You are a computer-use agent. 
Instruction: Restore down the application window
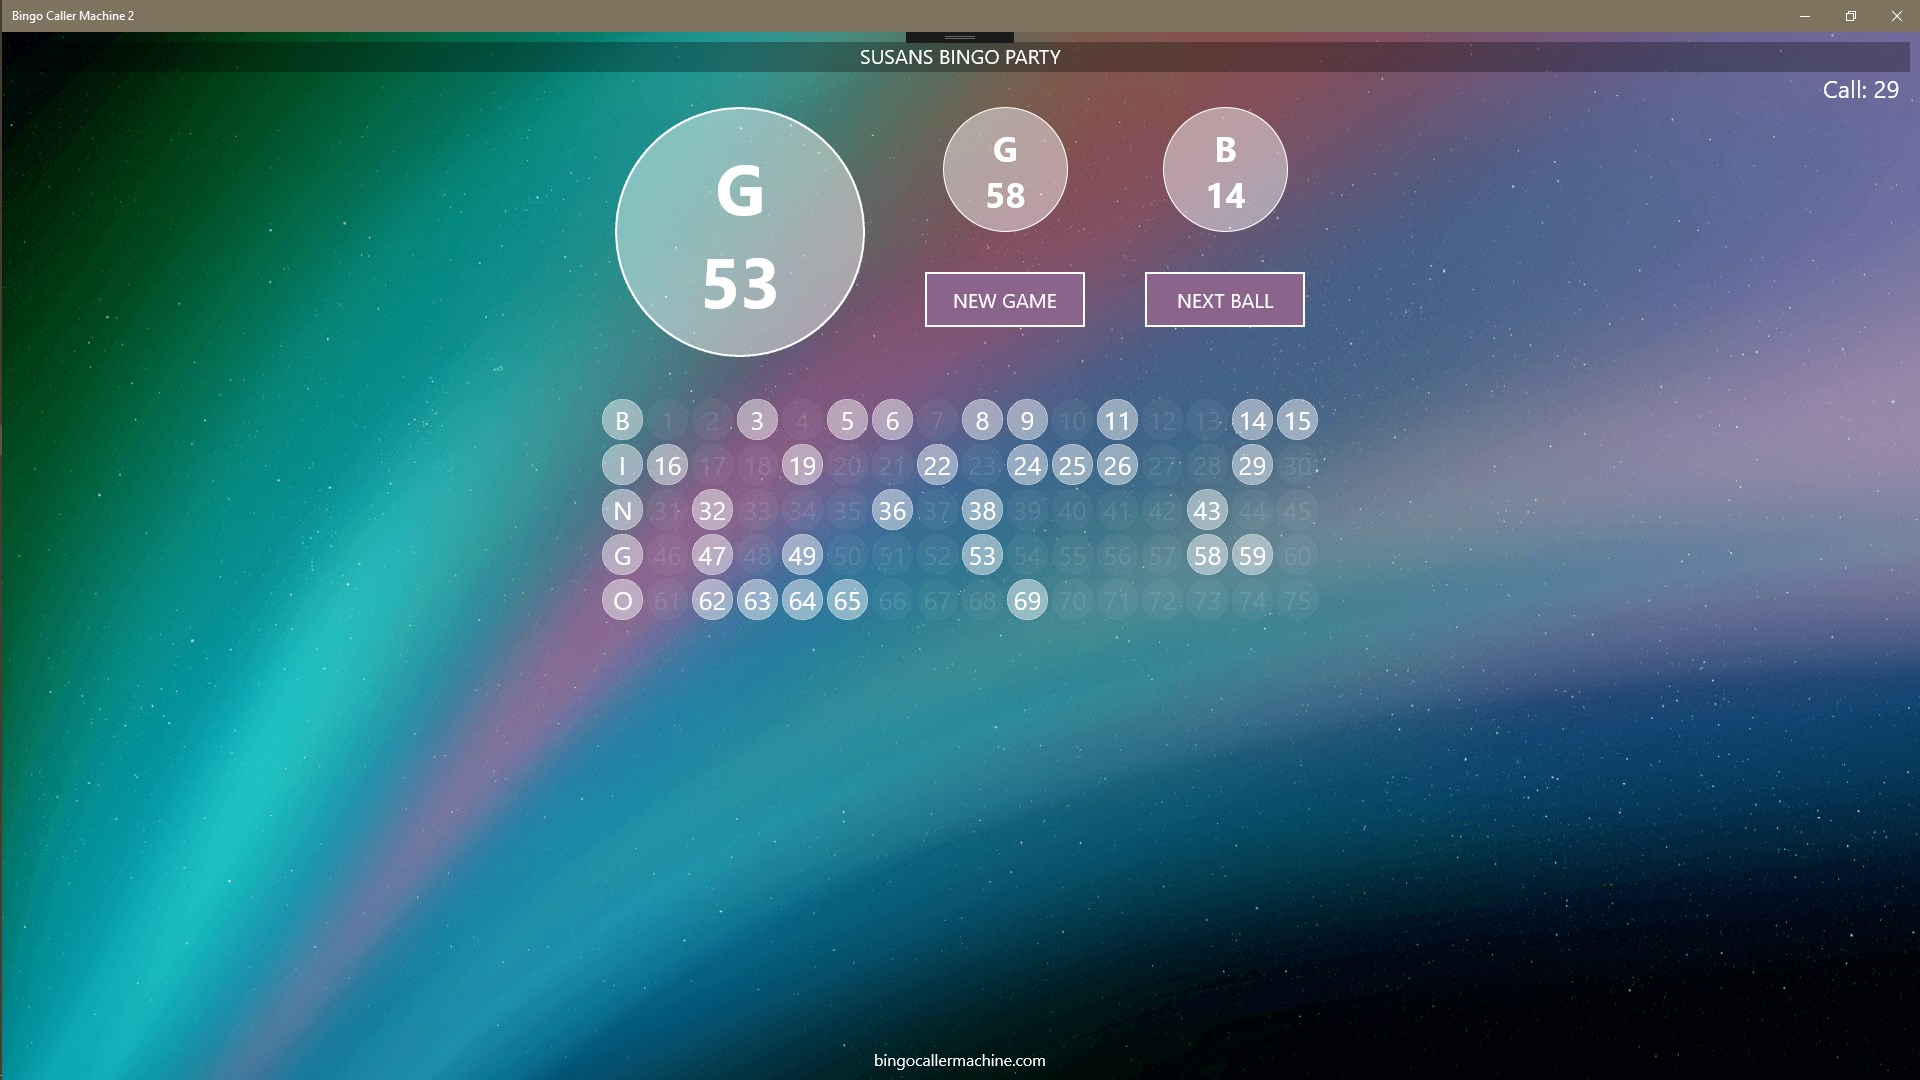click(1850, 16)
